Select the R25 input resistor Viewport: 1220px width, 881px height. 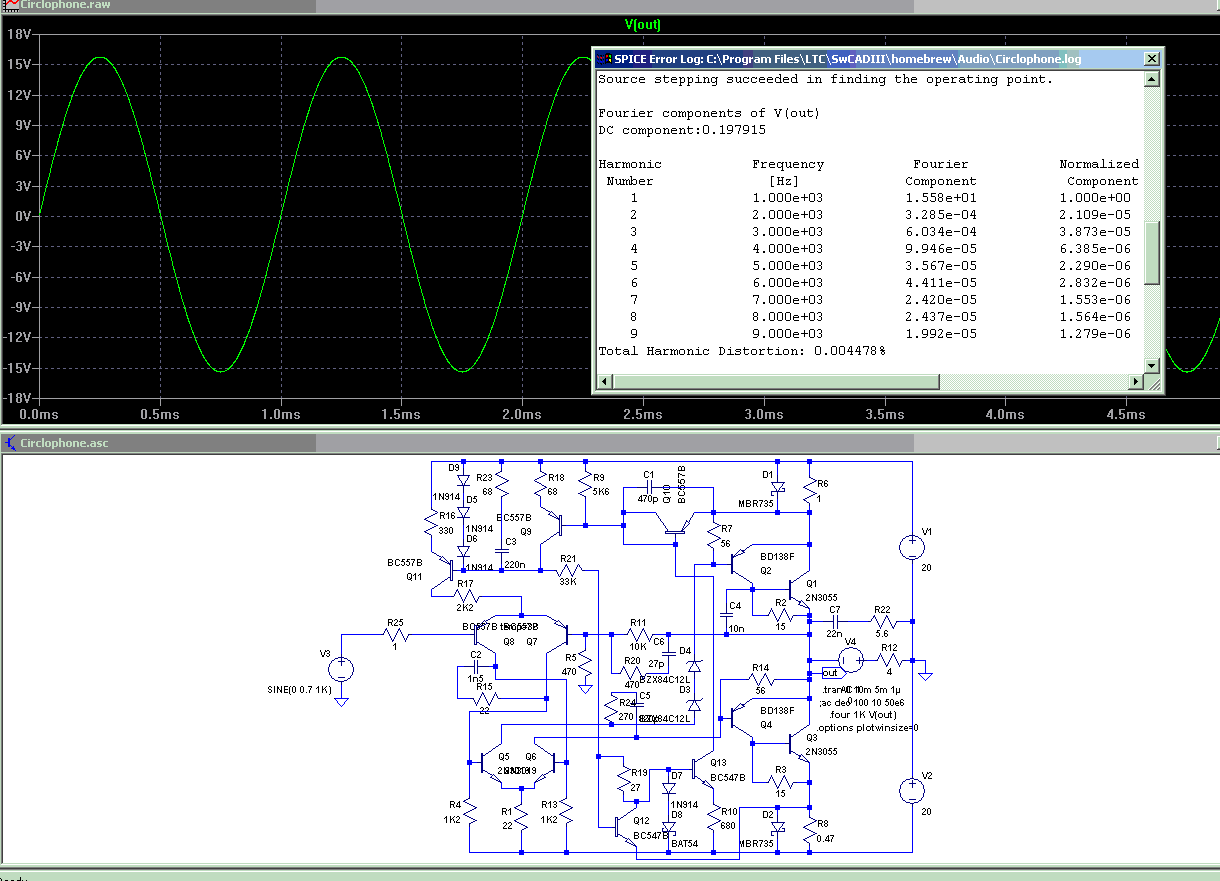[x=397, y=634]
